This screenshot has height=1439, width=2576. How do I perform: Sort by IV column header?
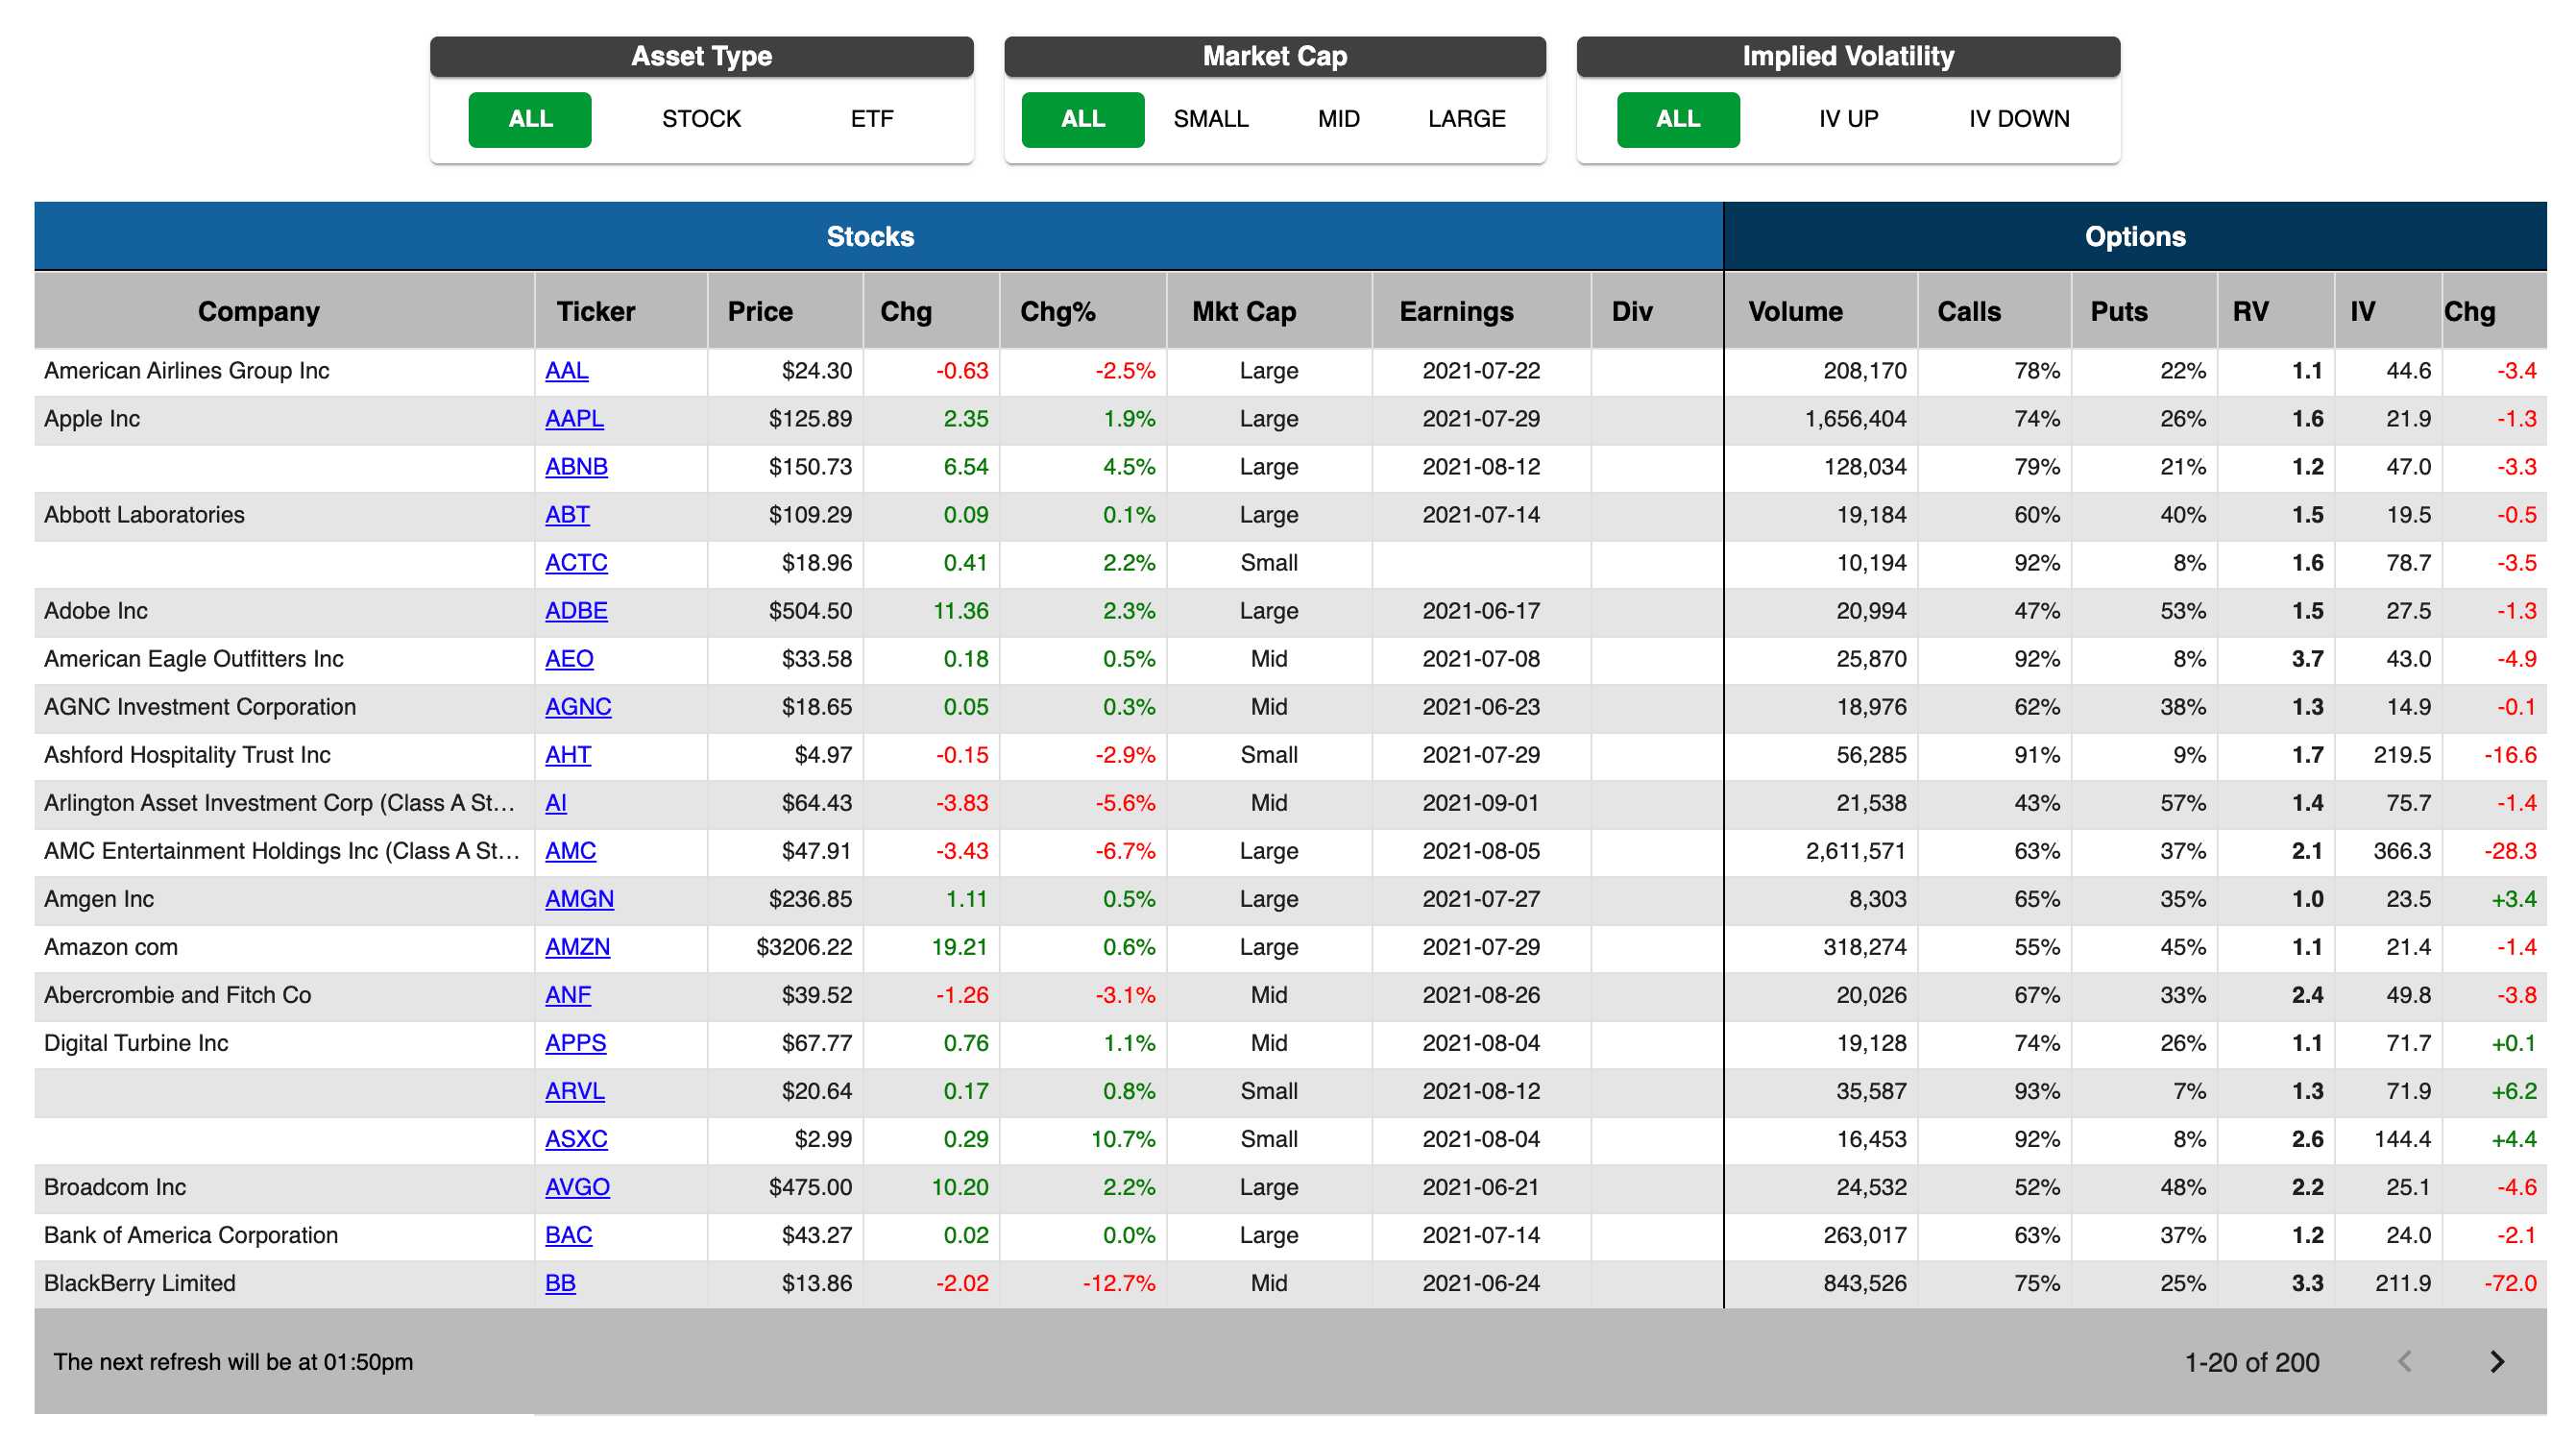click(2362, 311)
